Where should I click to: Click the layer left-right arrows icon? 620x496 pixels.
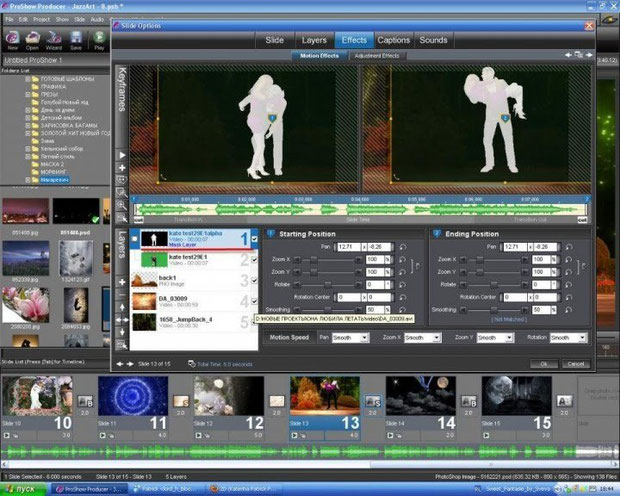122,320
